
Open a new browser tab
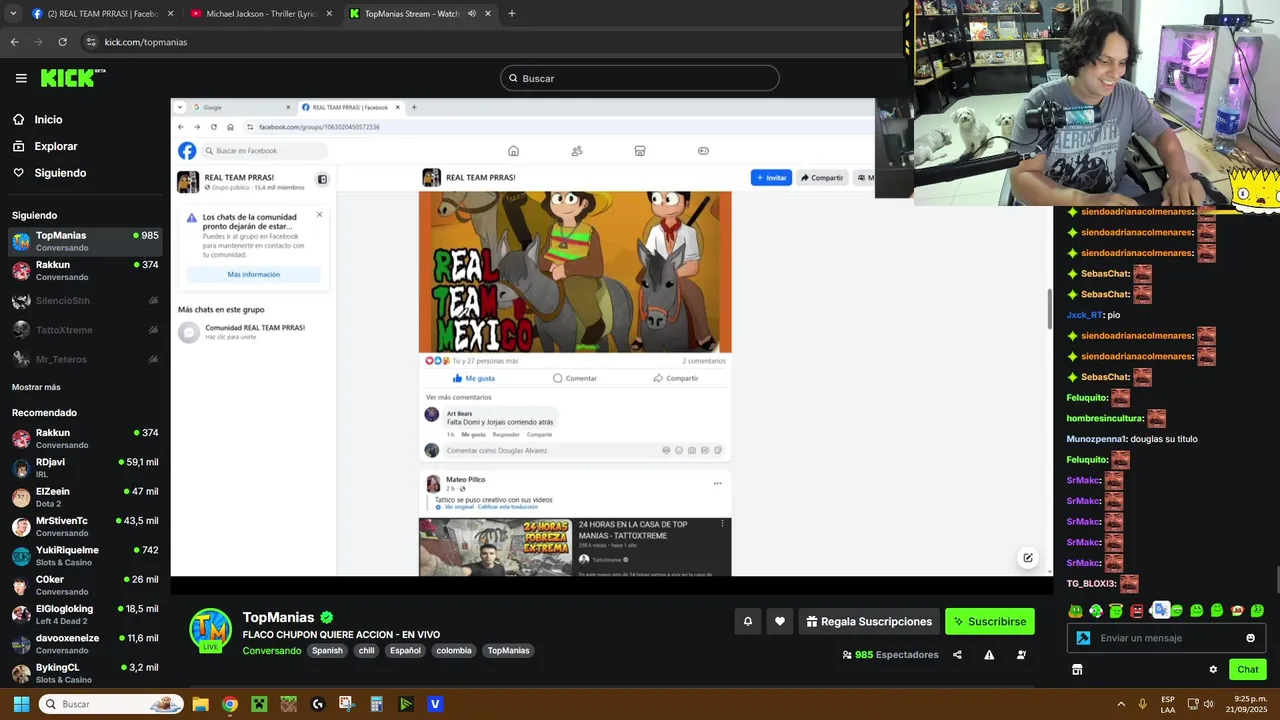tap(511, 14)
